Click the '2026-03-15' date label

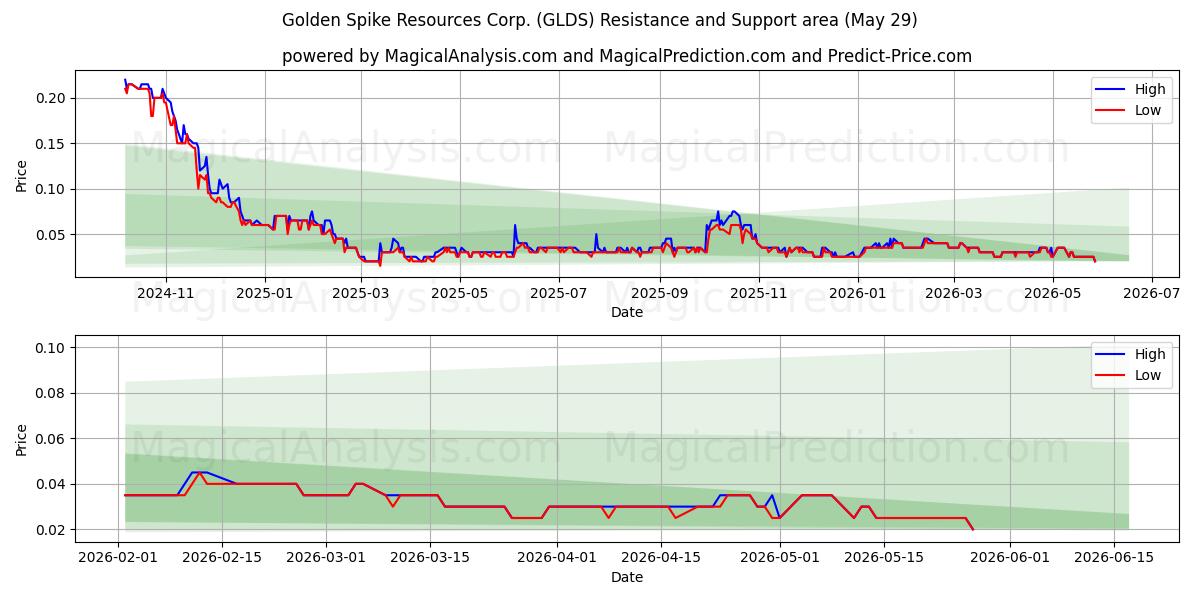[431, 559]
